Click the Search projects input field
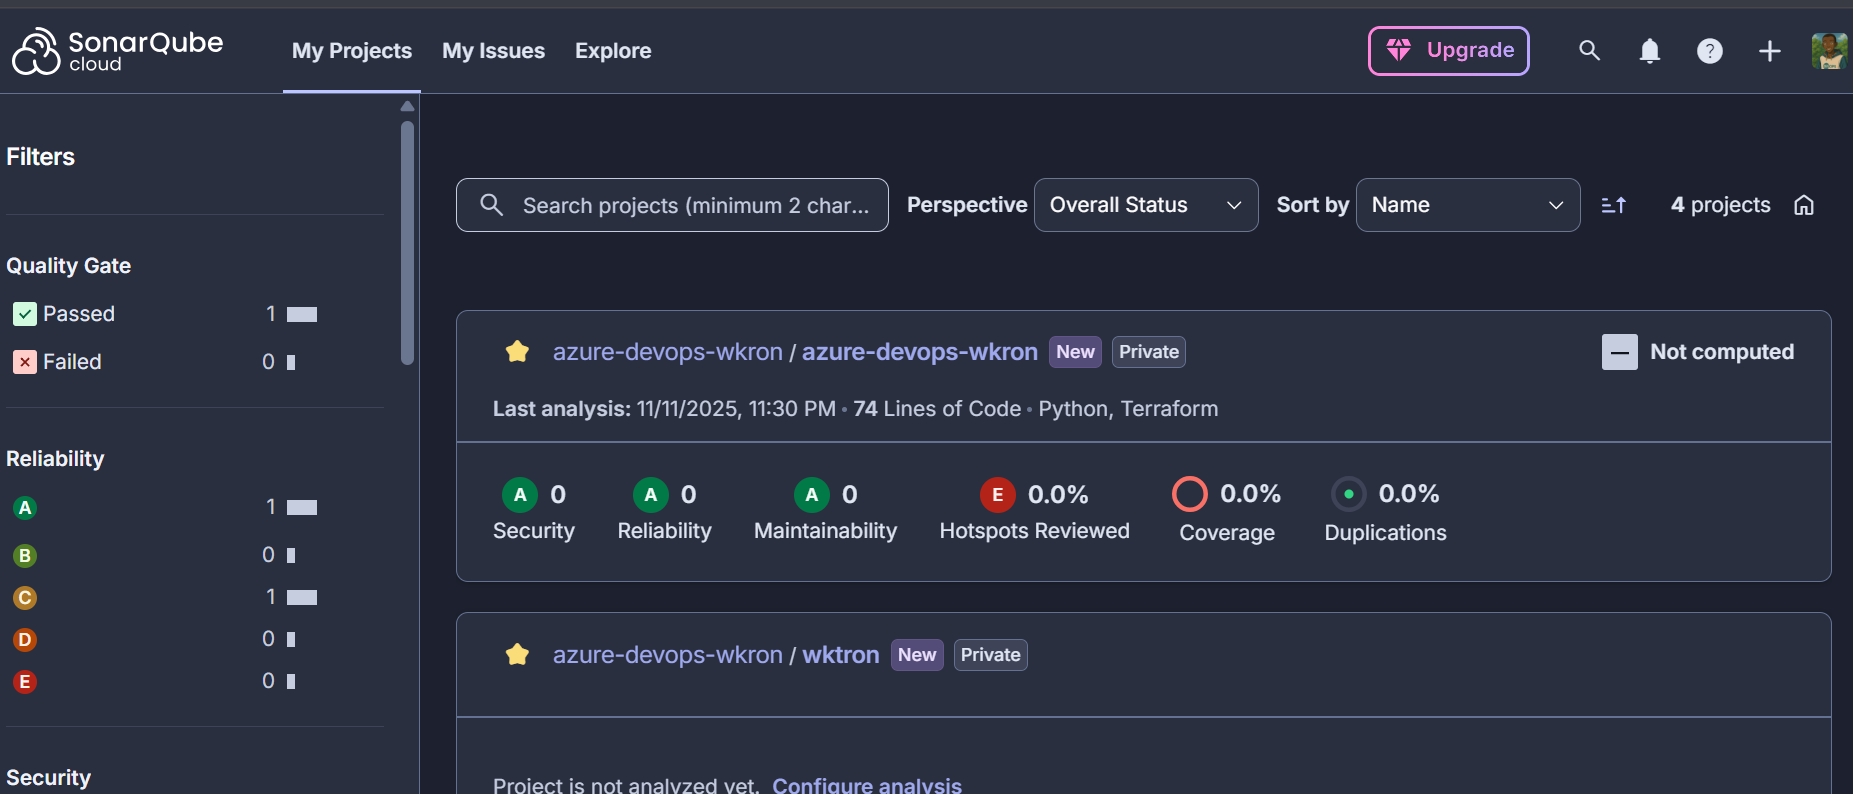The image size is (1853, 794). [x=694, y=205]
